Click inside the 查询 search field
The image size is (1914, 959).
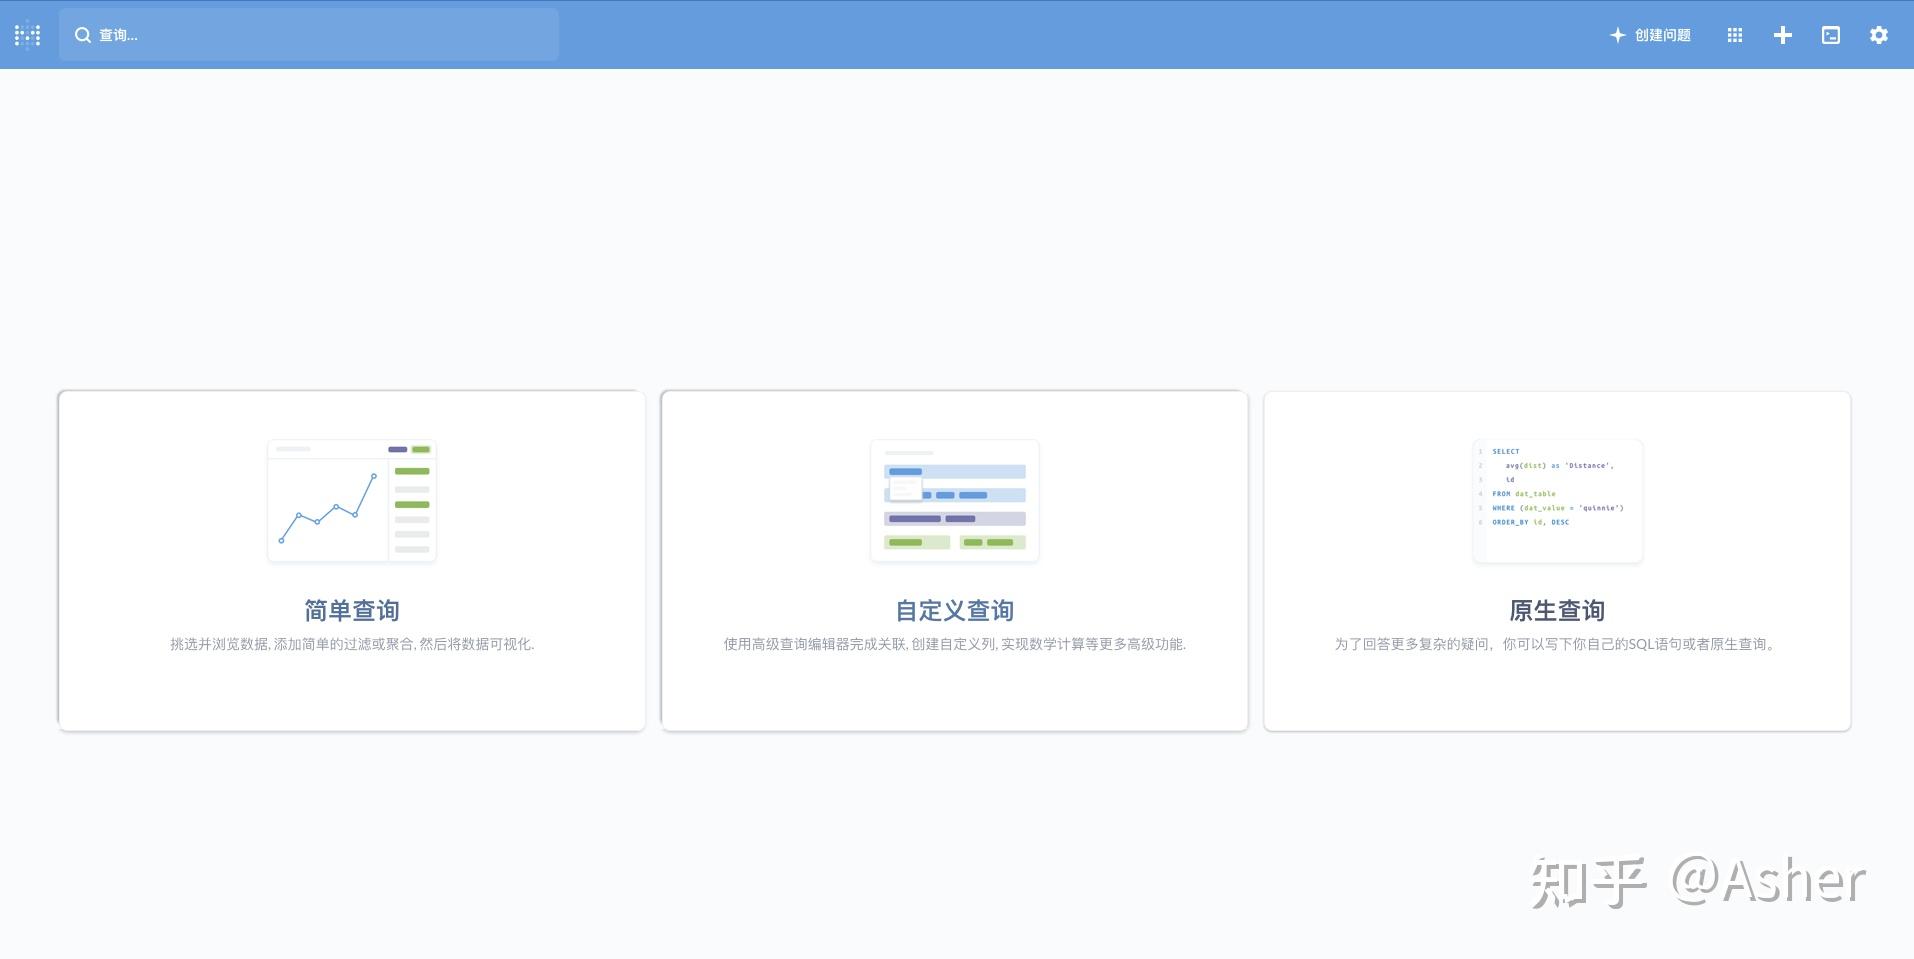pyautogui.click(x=300, y=34)
